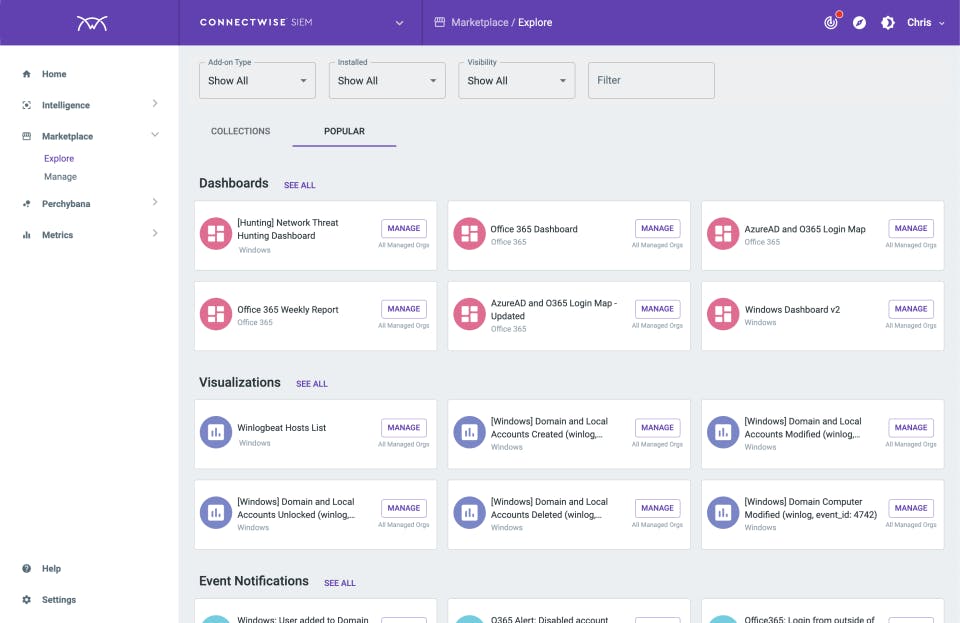
Task: Click Manage on Accounts Deleted visualization card
Action: click(x=658, y=508)
